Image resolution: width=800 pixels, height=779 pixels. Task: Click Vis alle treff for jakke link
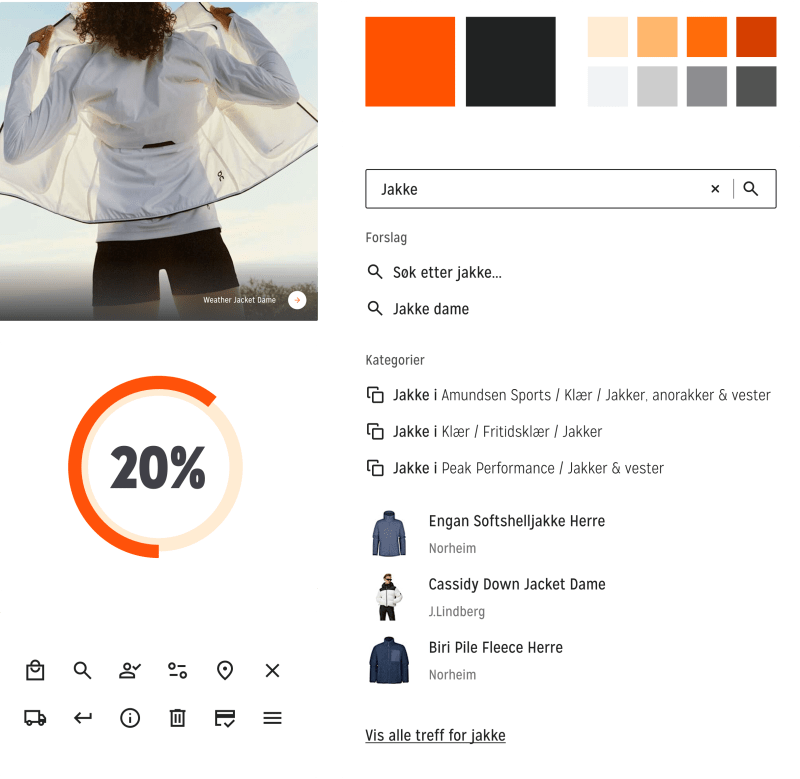coord(435,735)
